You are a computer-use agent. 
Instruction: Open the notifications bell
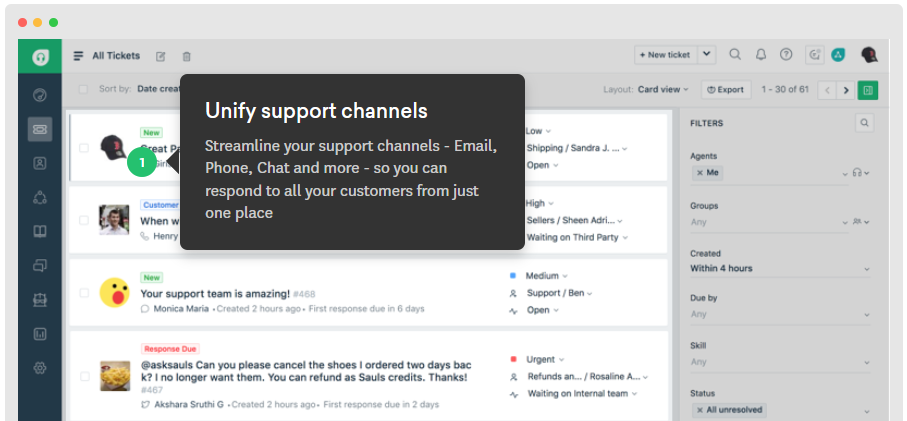tap(761, 55)
